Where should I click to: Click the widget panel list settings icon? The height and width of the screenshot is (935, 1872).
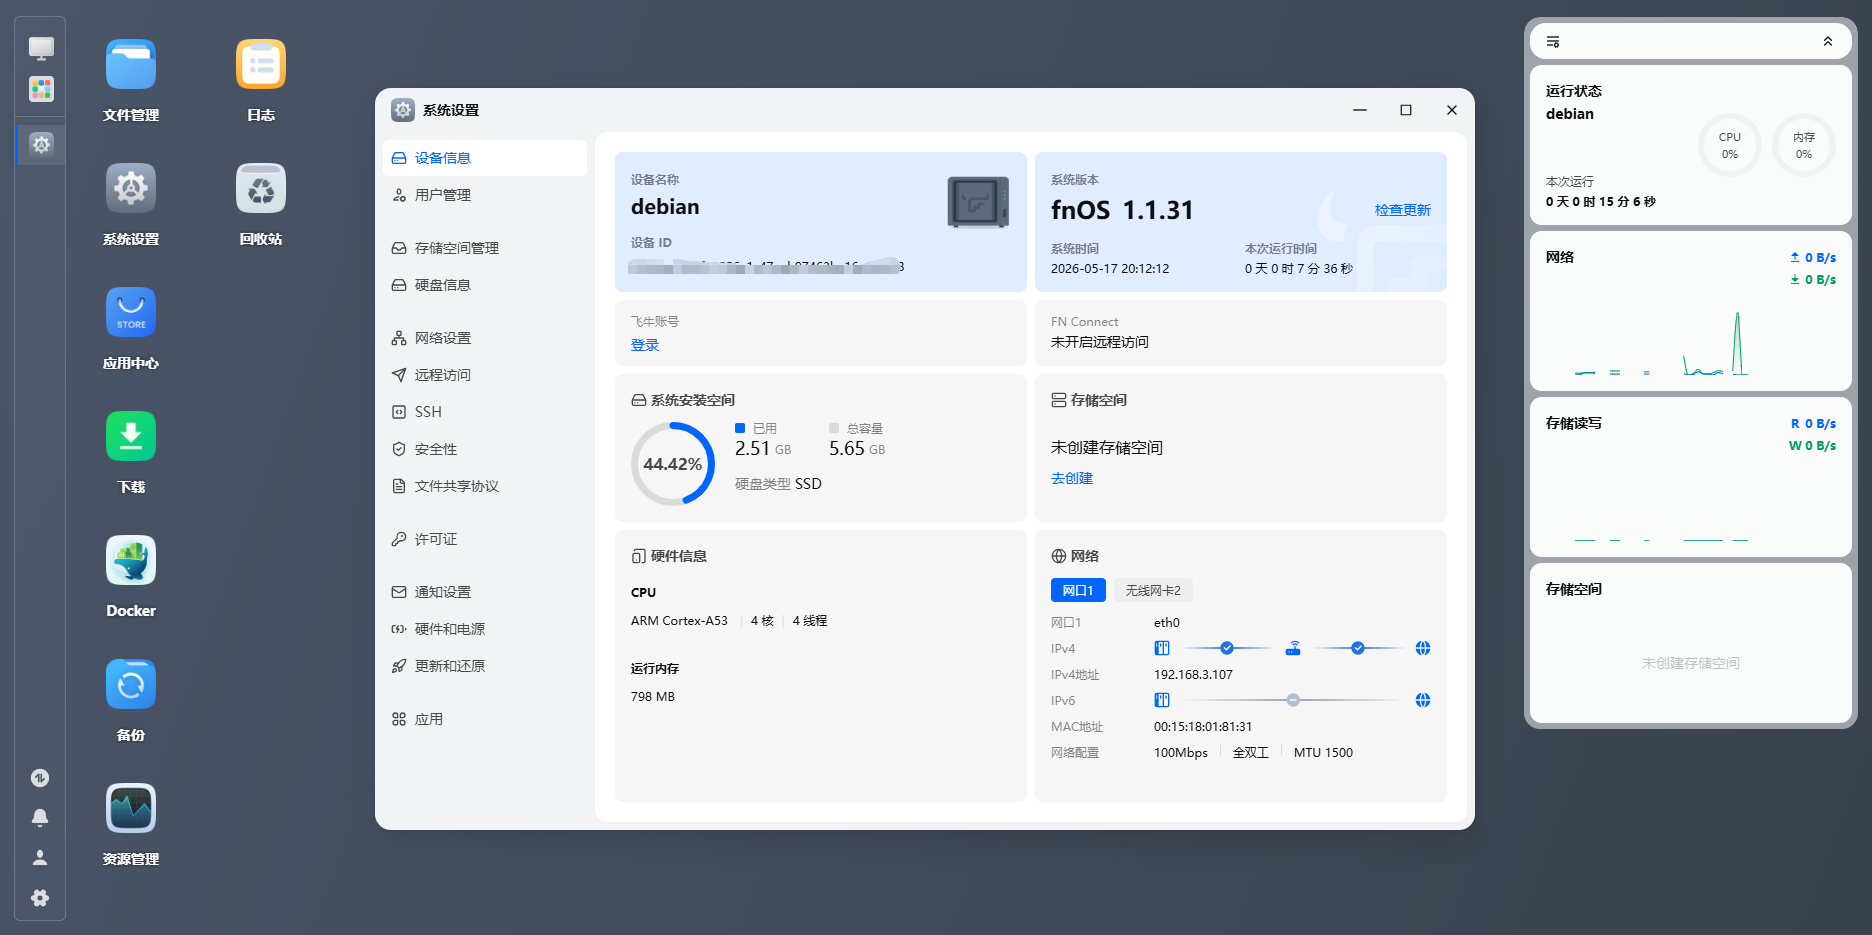pos(1553,42)
